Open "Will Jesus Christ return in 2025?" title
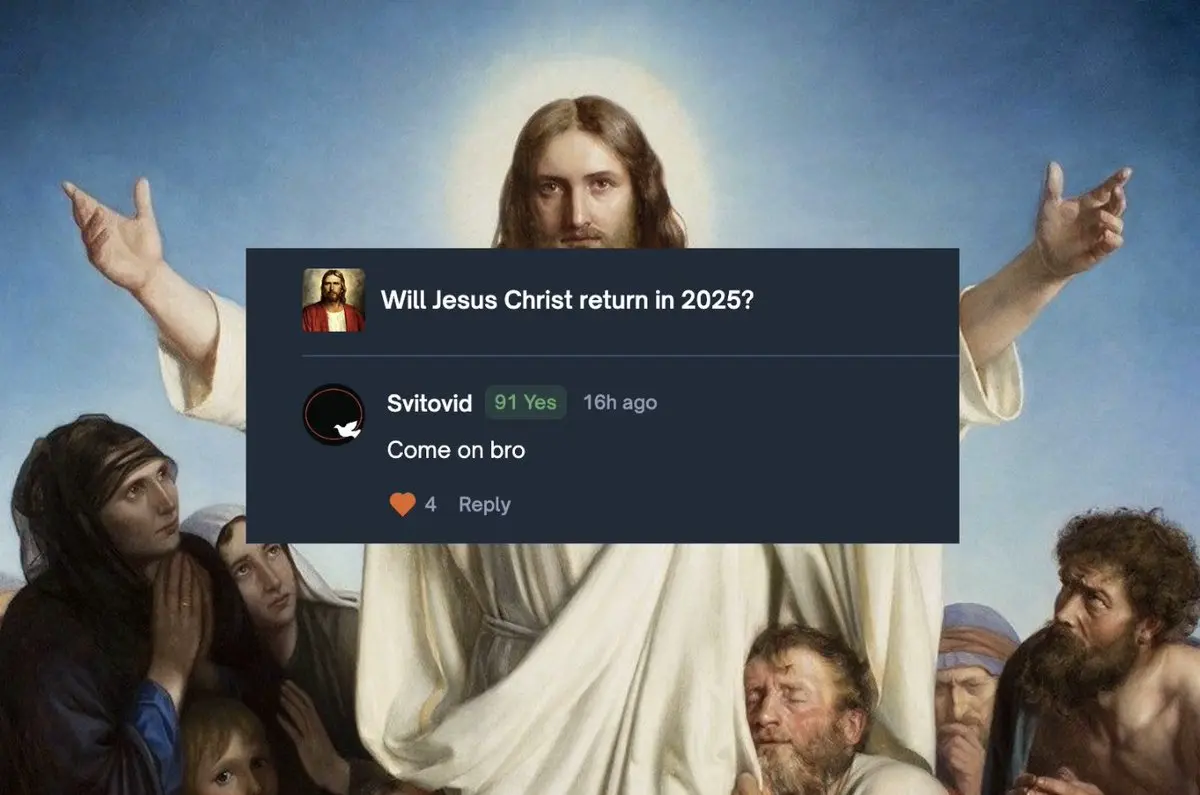The width and height of the screenshot is (1200, 795). tap(567, 301)
